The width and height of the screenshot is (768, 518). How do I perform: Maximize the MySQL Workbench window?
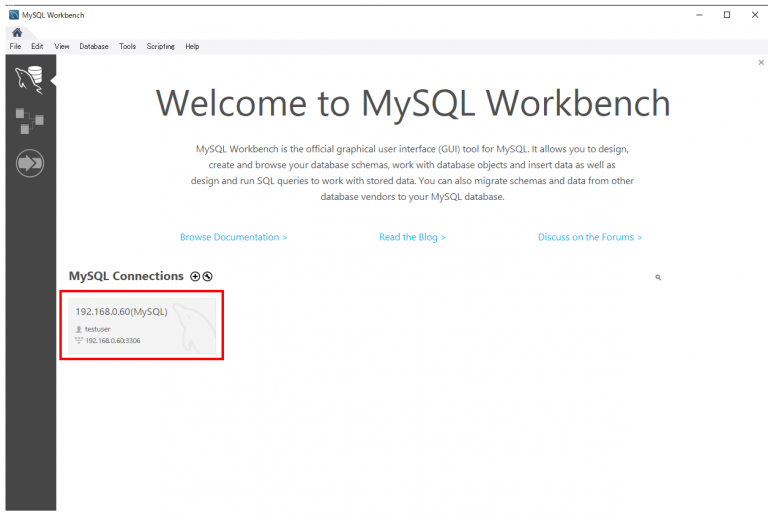(x=727, y=15)
